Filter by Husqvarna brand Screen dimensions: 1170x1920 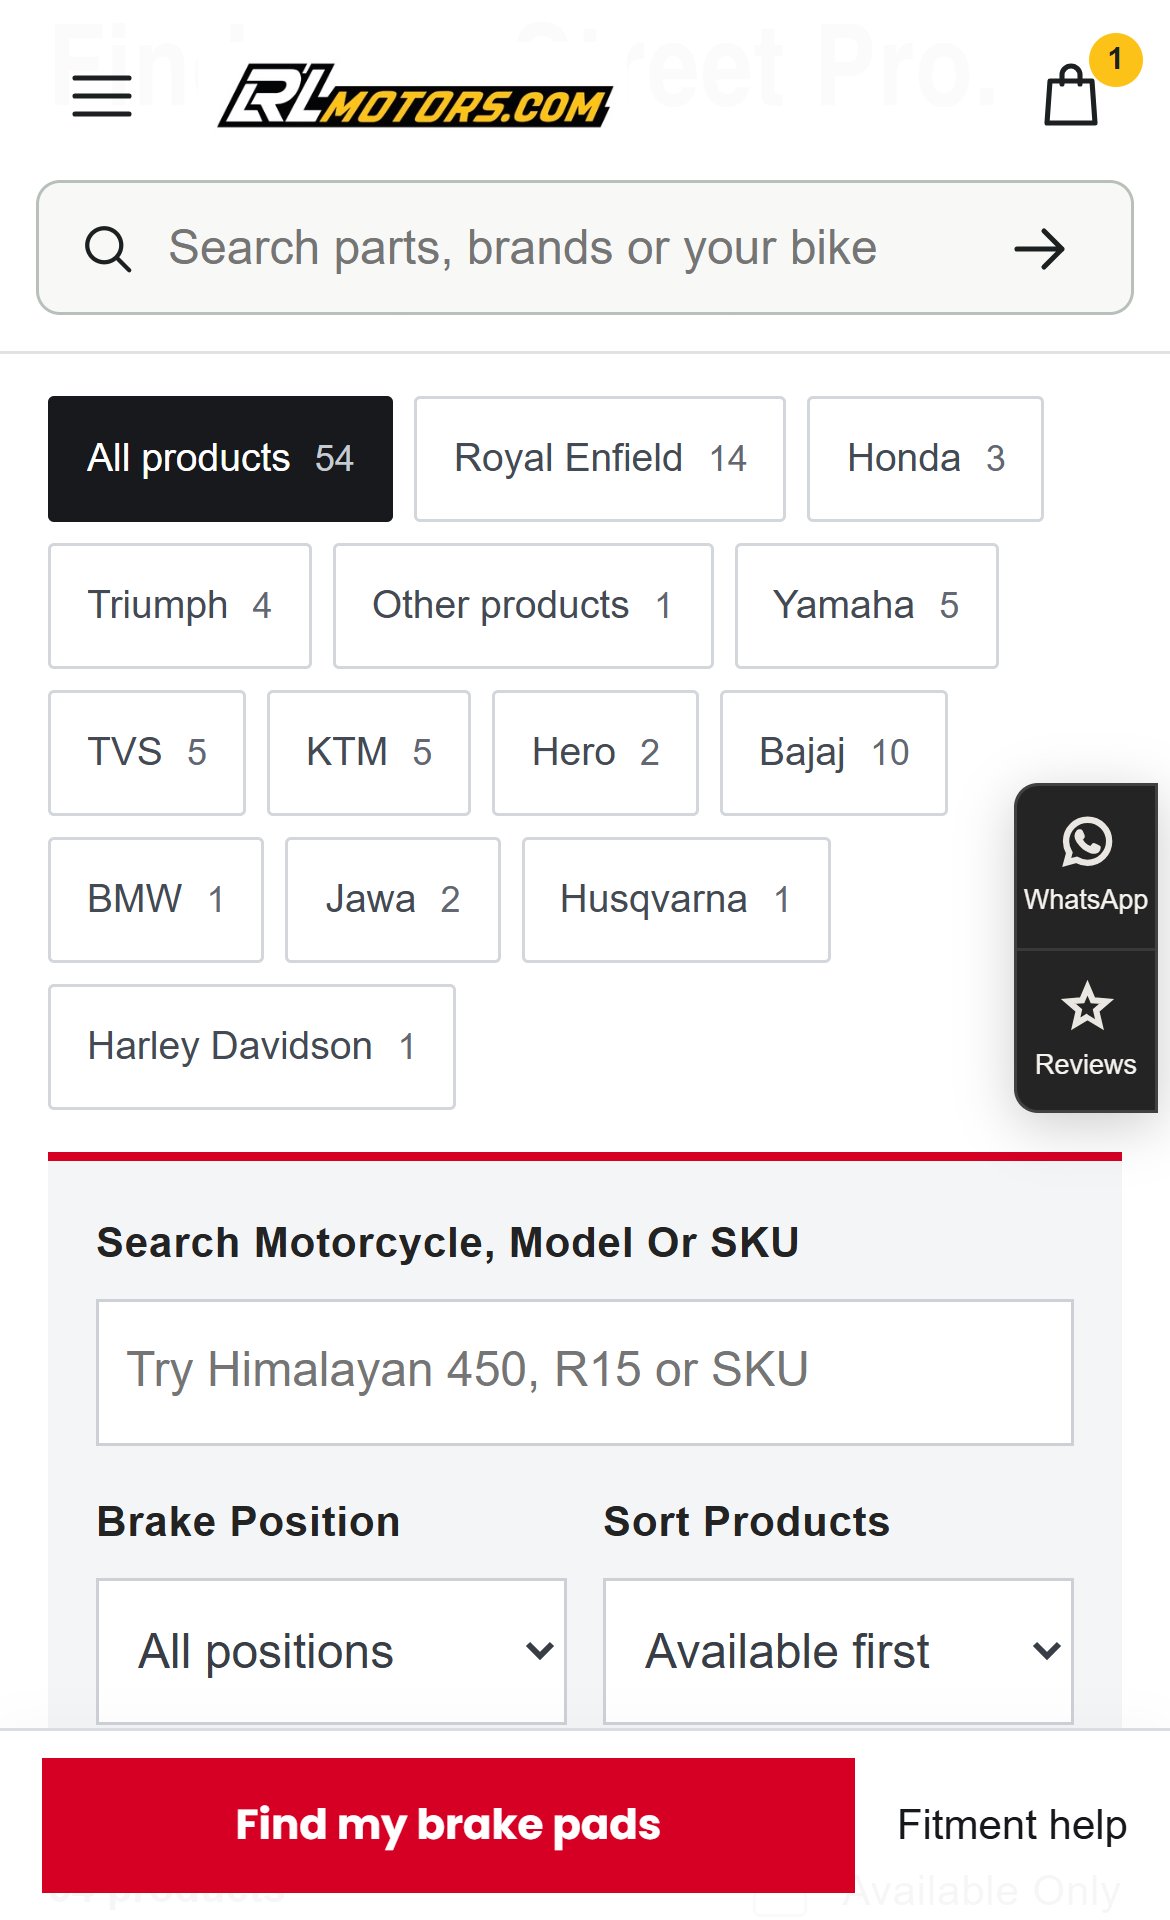676,900
